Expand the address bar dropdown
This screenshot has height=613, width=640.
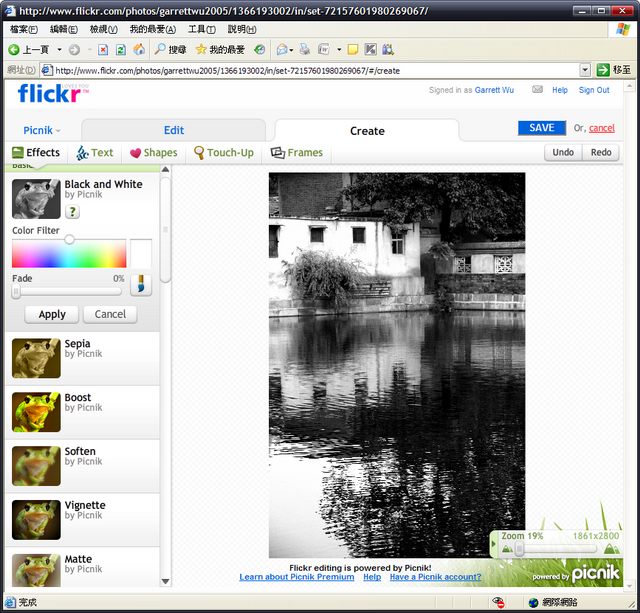coord(585,70)
